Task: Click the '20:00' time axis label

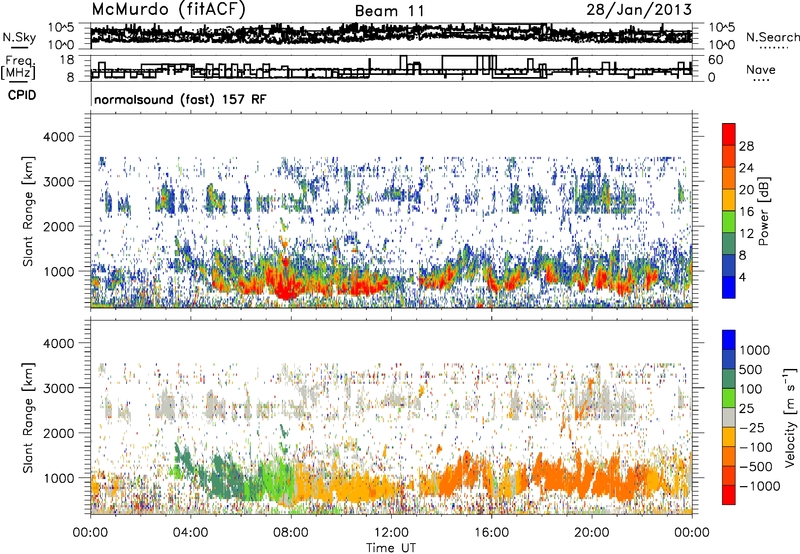Action: pos(591,533)
